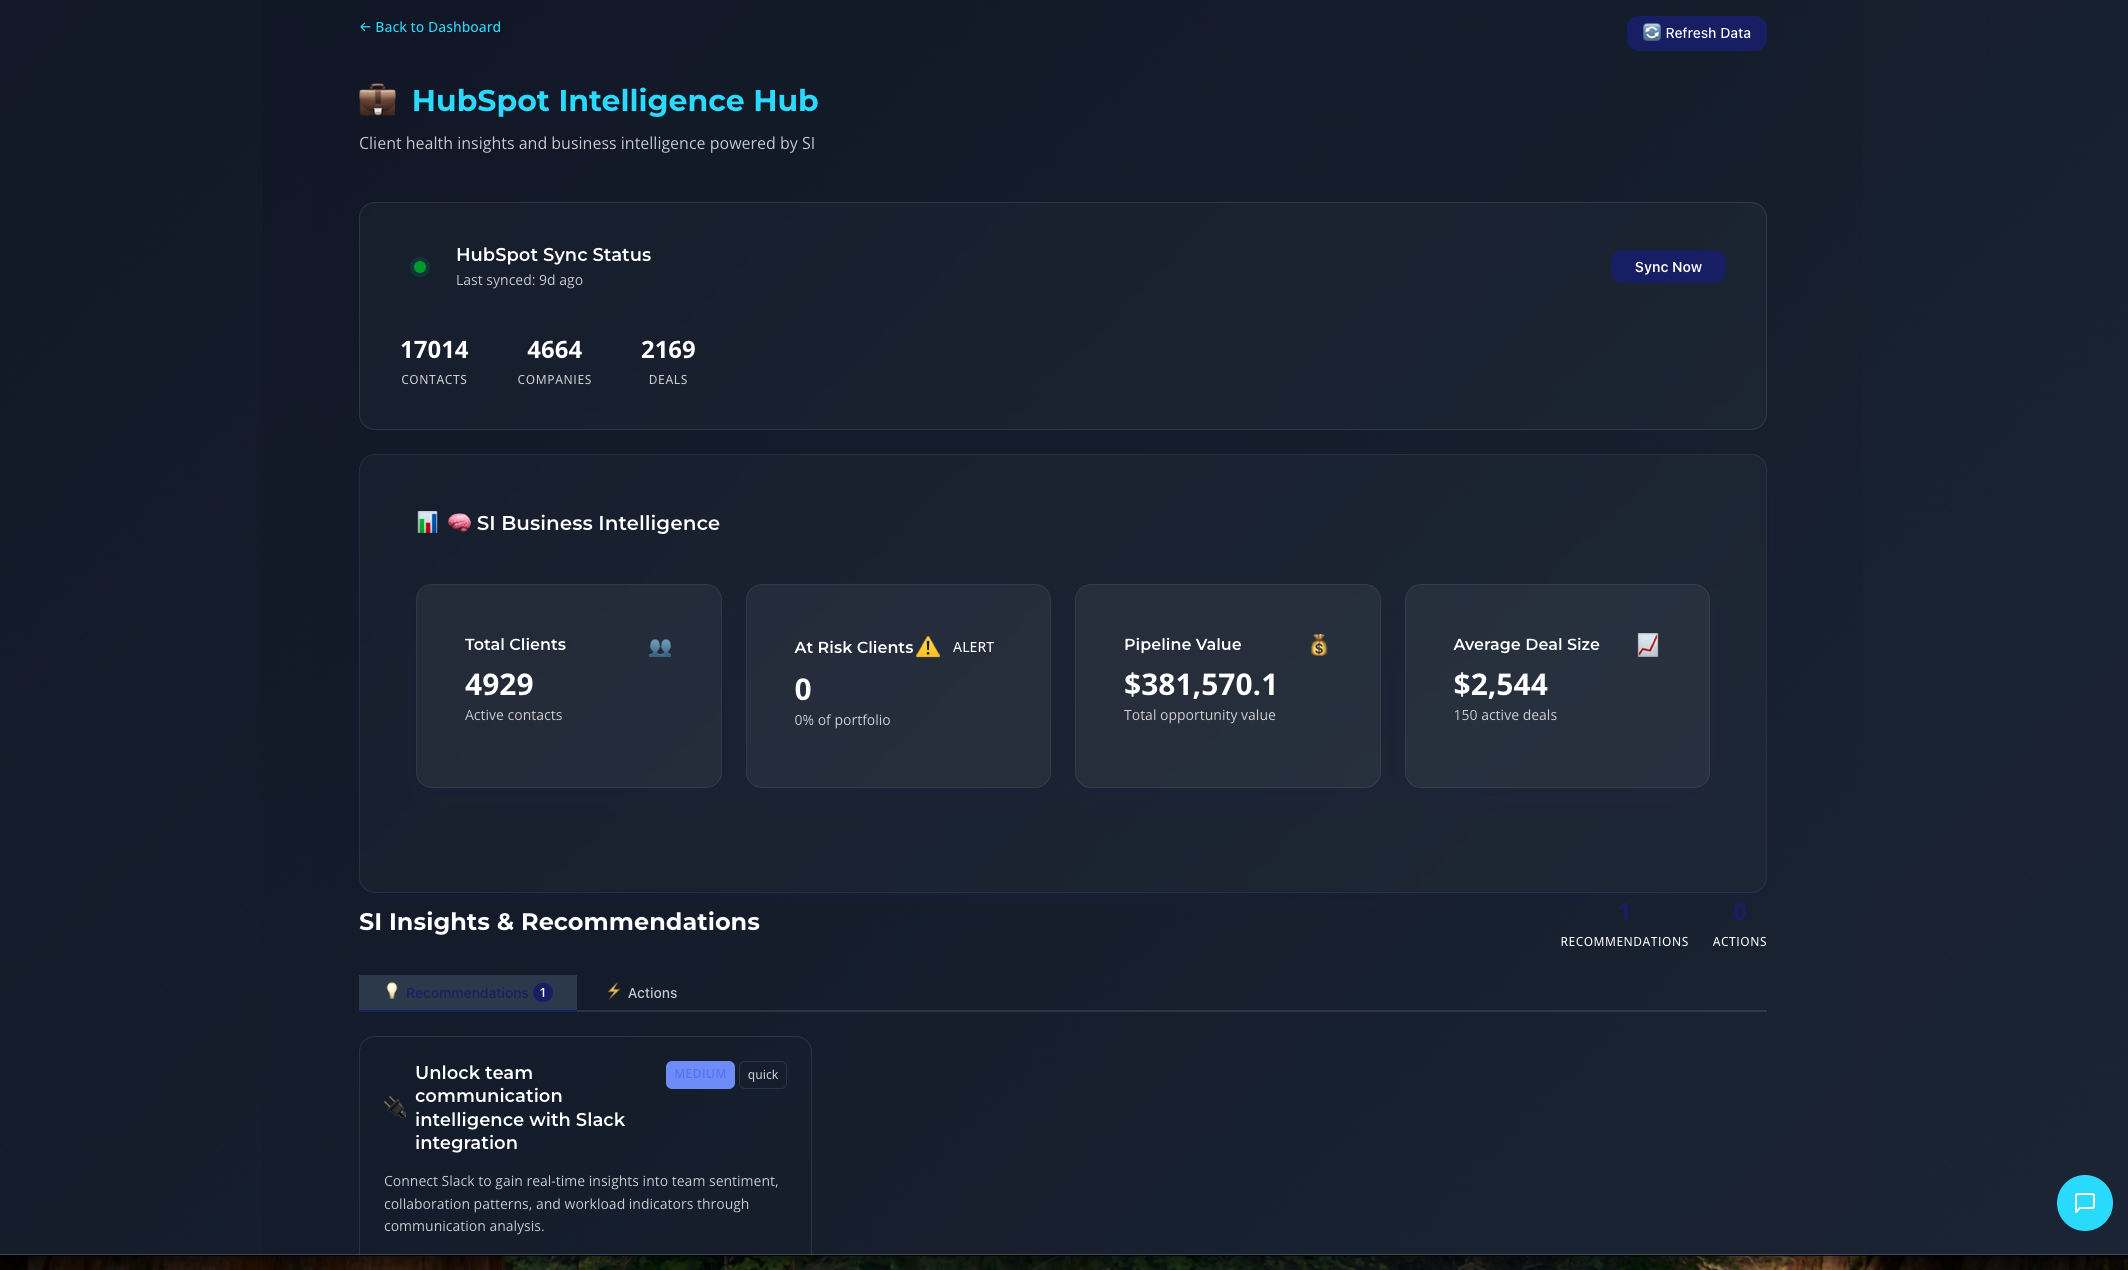Click the quick tag on the Slack recommendation
Screen dimensions: 2128x1270
coord(762,1074)
